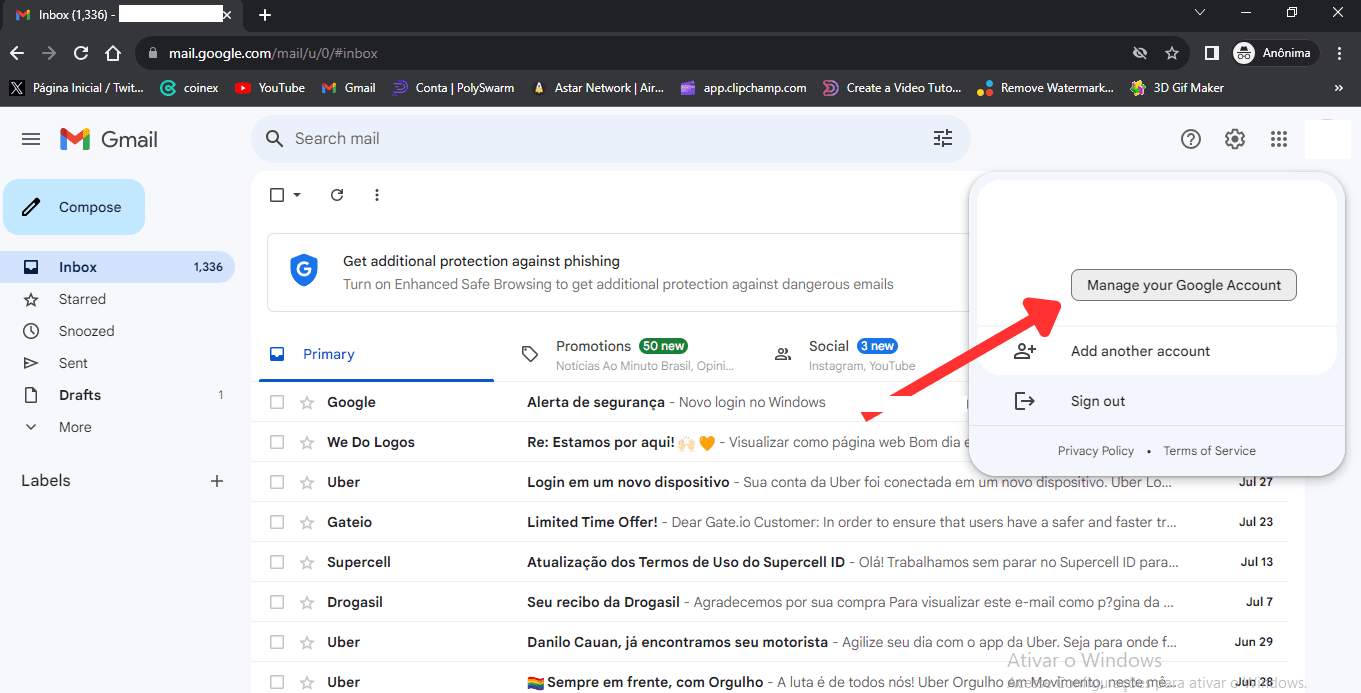Screen dimensions: 1361x693
Task: Select the Login em um novo dispositivo email checkbox
Action: (277, 482)
